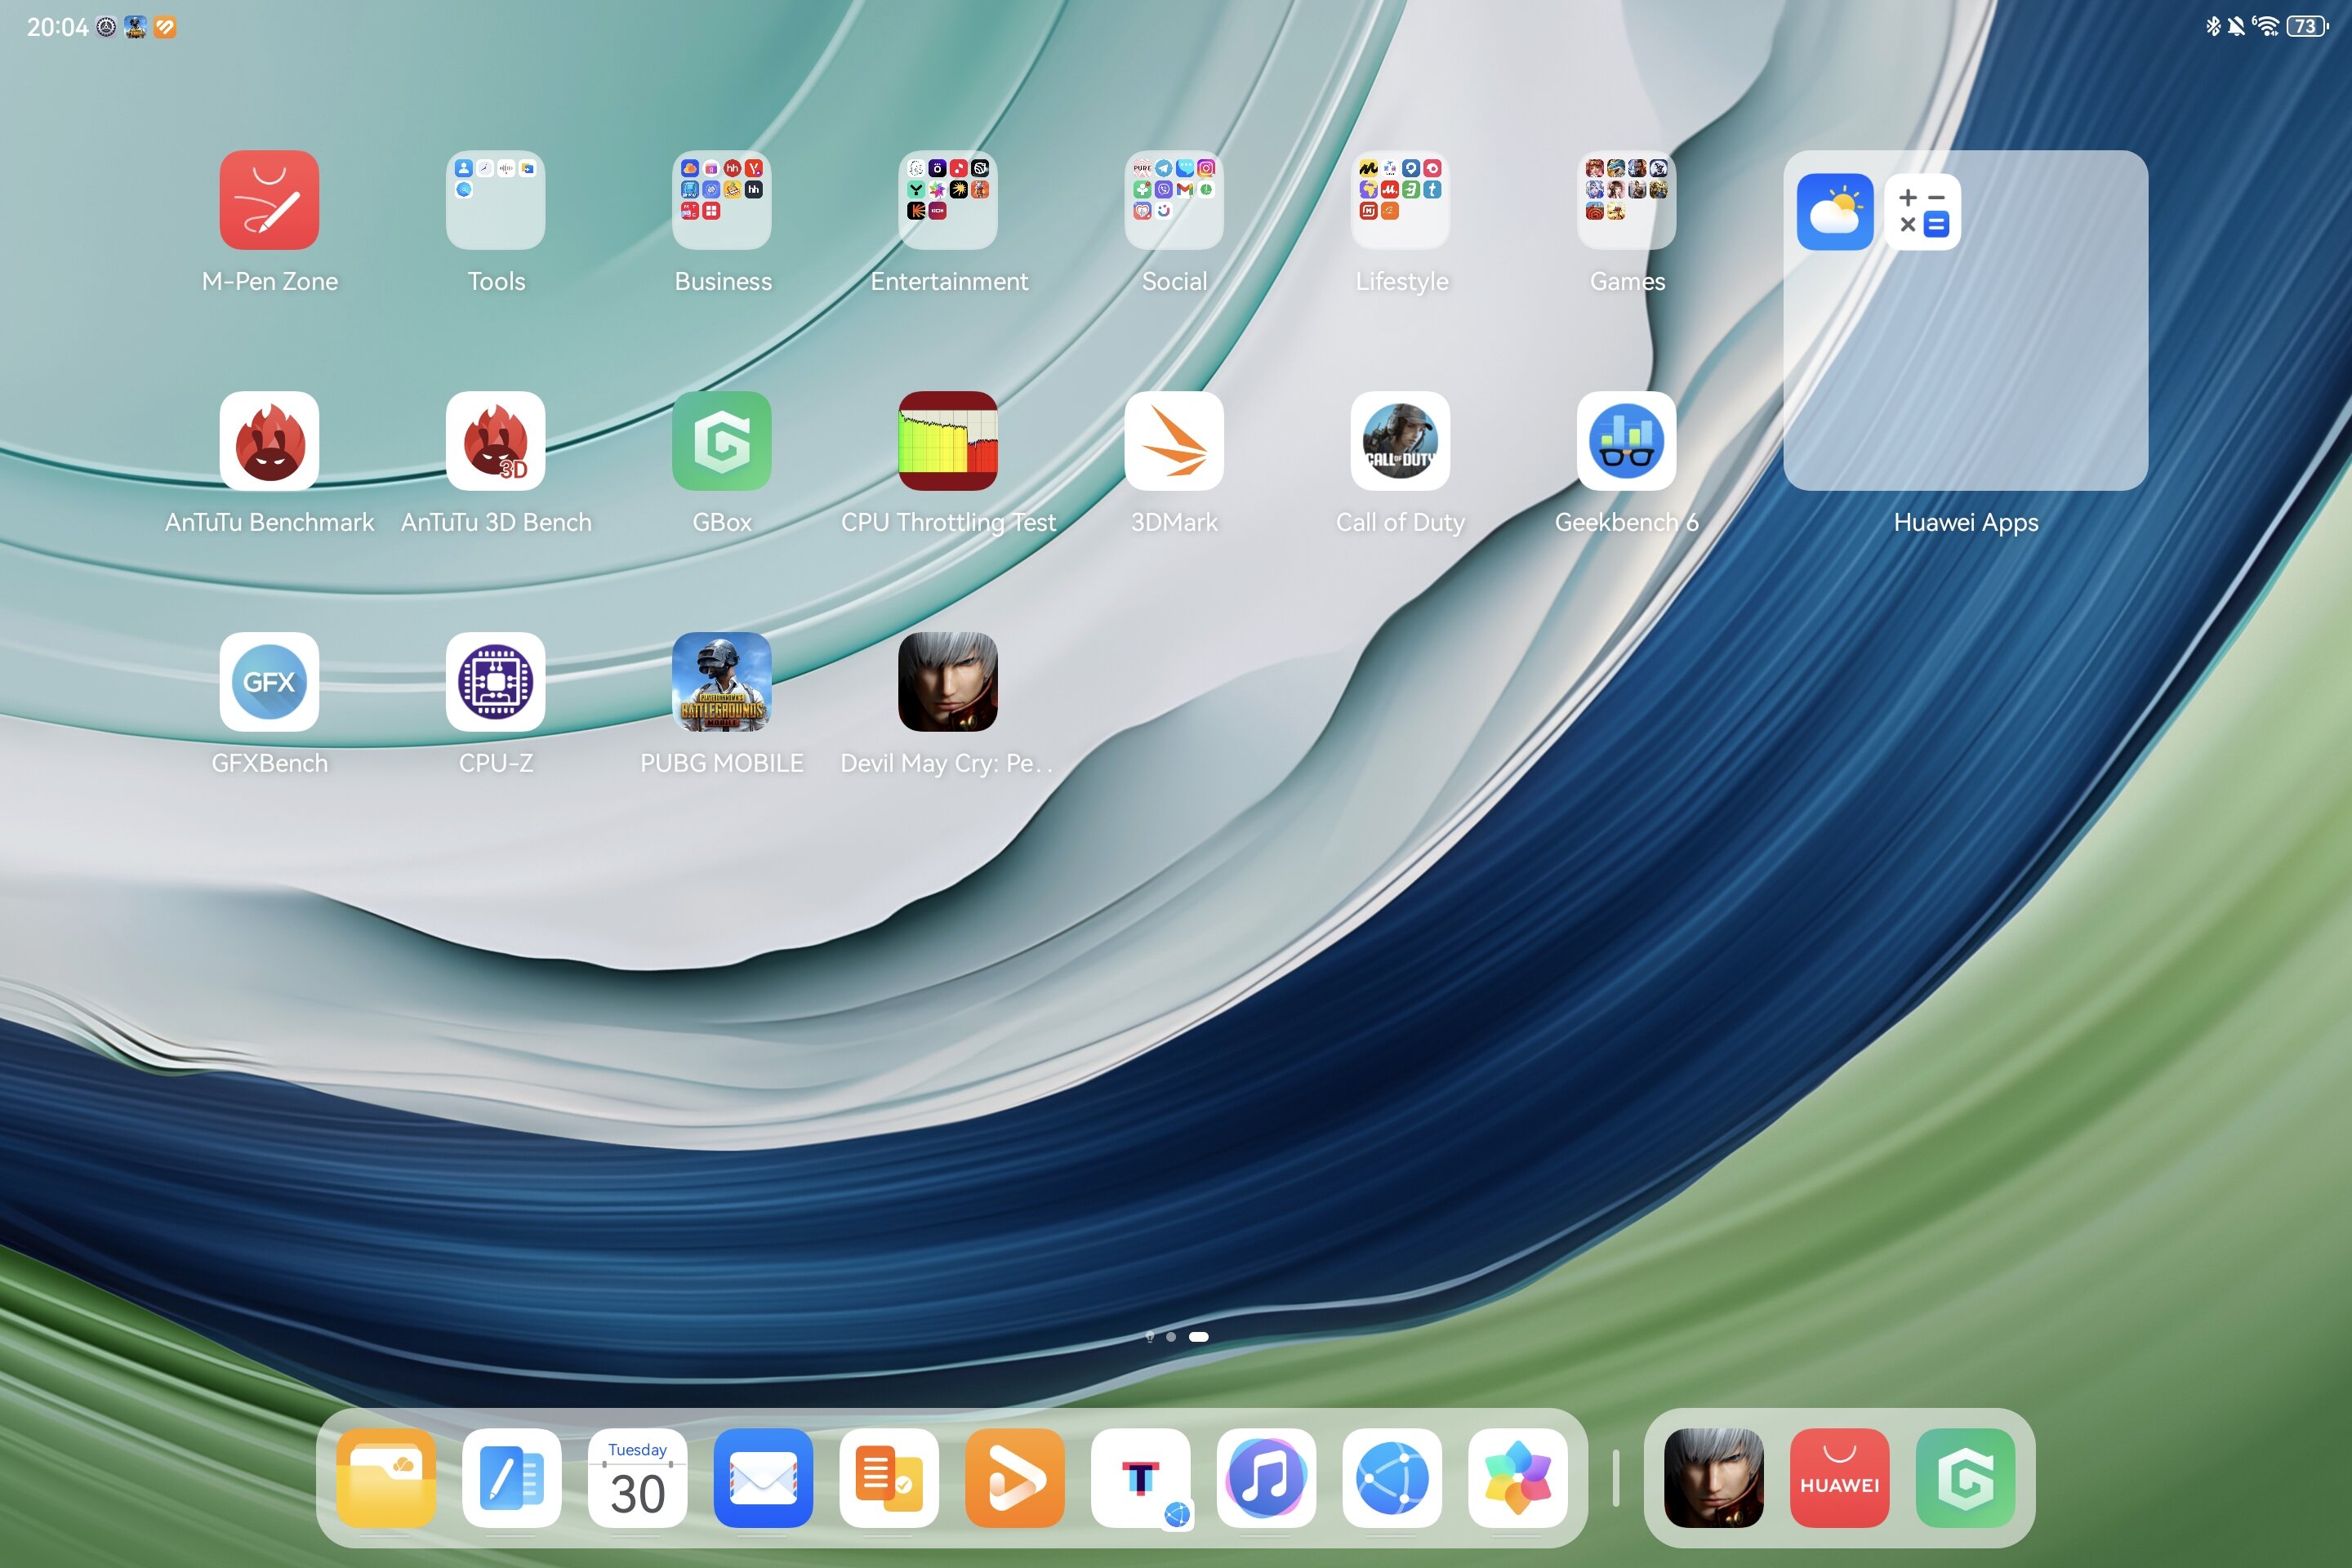Screen dimensions: 2352x1568
Task: Expand the Tools folder
Action: click(495, 200)
